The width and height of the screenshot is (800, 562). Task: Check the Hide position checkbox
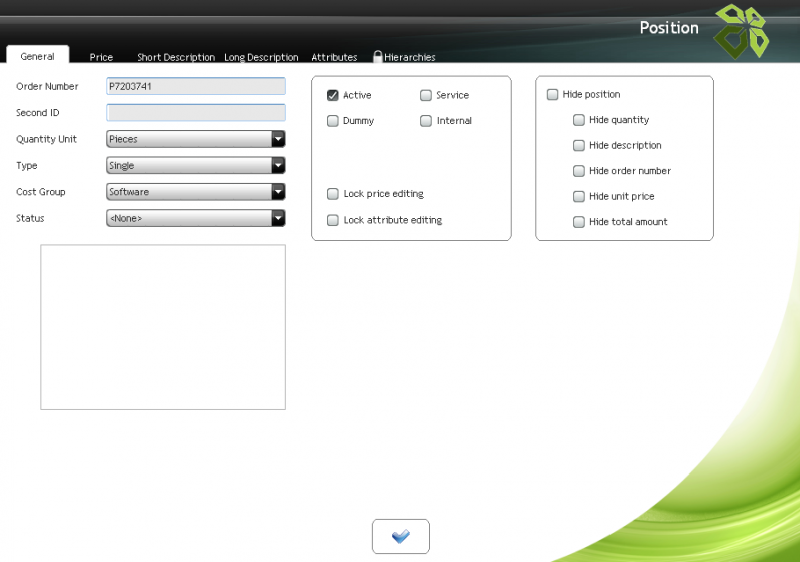[x=552, y=95]
